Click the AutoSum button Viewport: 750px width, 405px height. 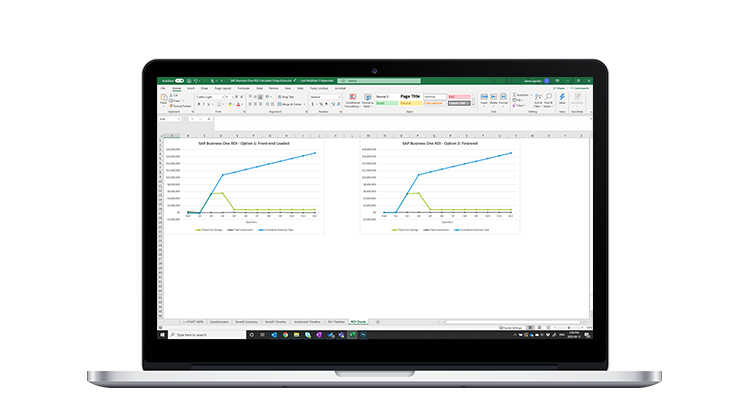click(521, 95)
